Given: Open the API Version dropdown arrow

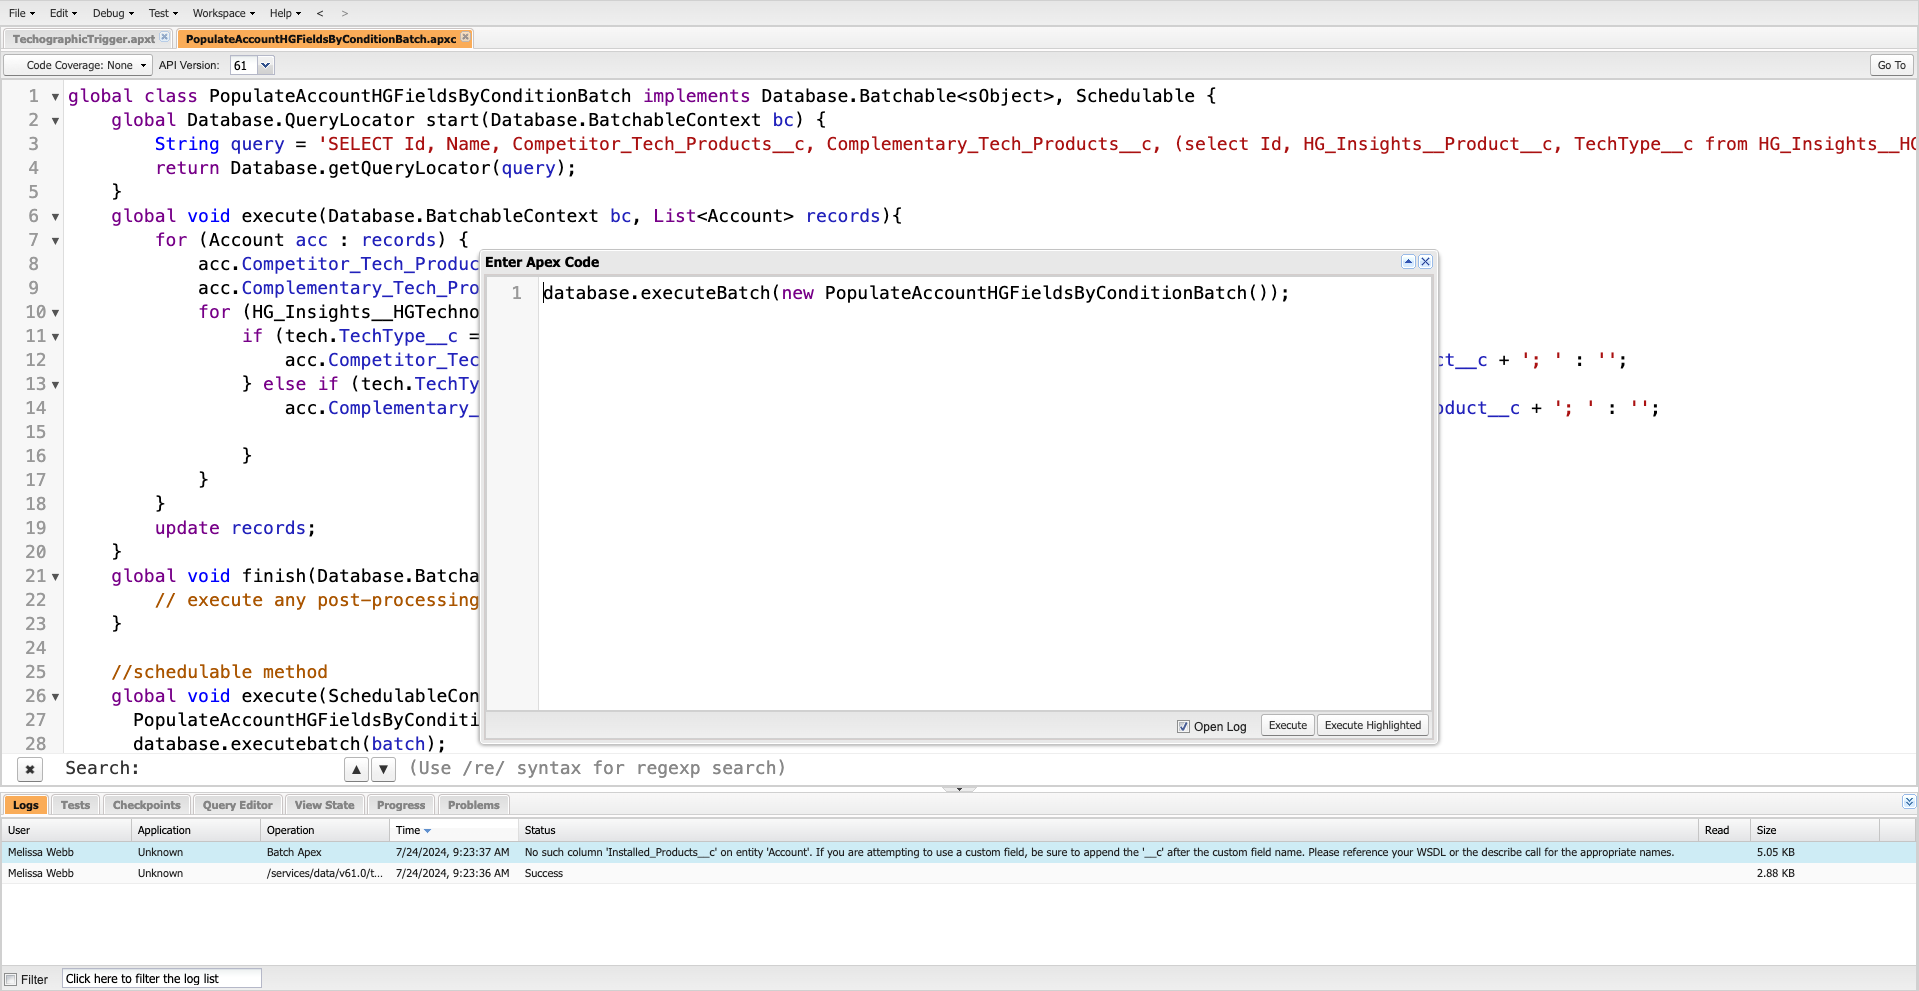Looking at the screenshot, I should pyautogui.click(x=266, y=65).
